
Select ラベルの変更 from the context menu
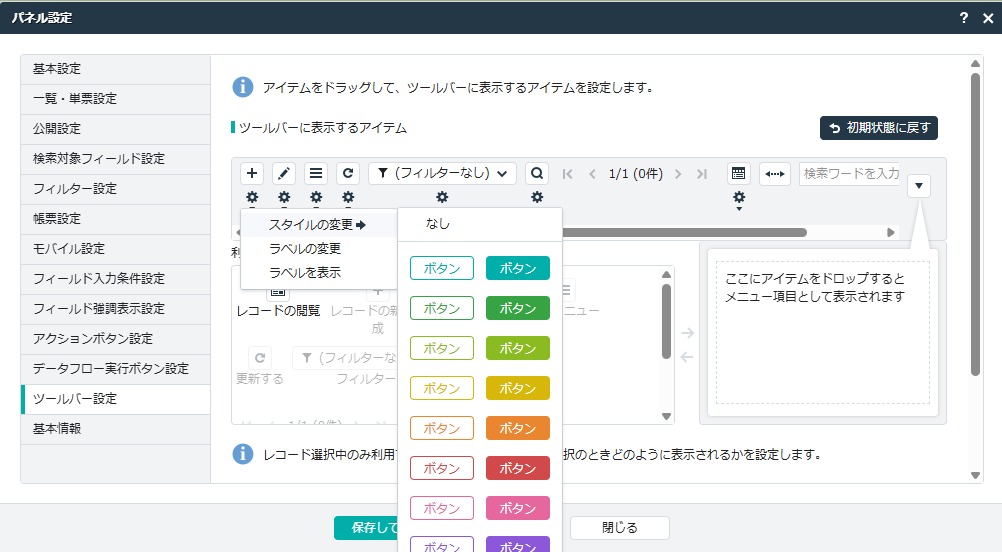pos(305,248)
